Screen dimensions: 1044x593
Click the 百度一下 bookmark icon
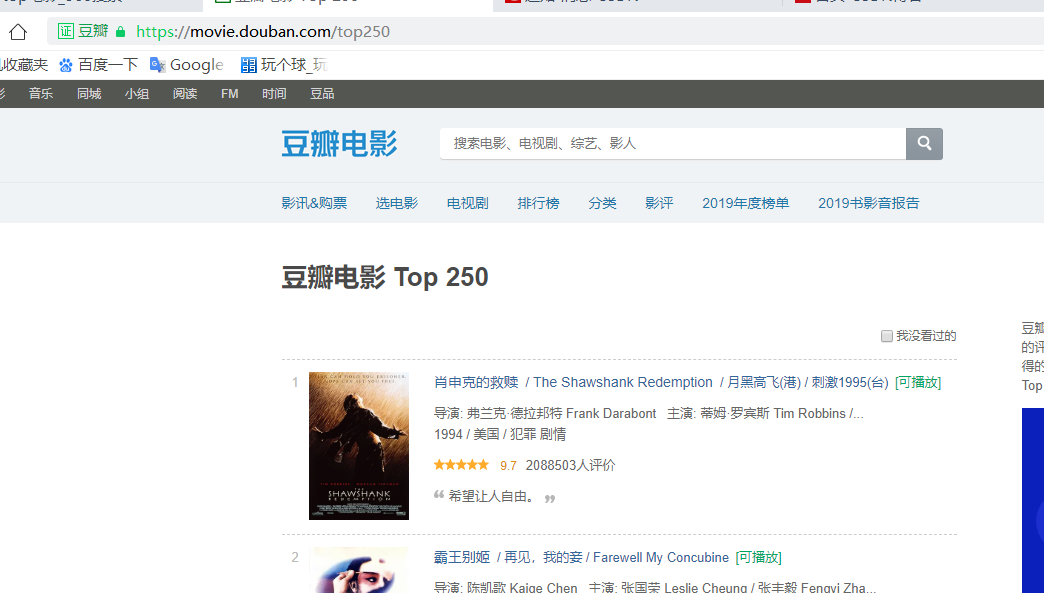point(66,64)
